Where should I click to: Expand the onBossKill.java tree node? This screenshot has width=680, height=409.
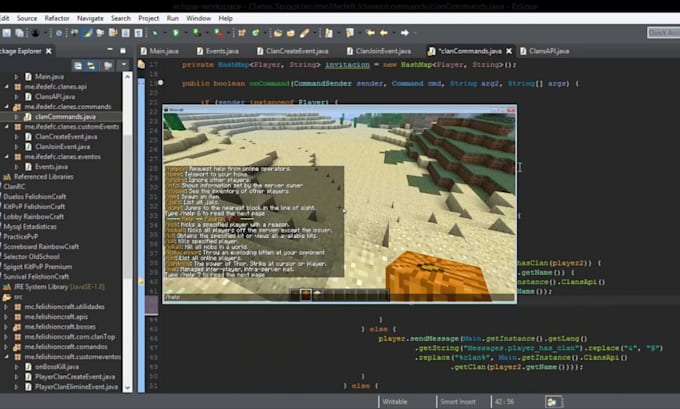16,367
